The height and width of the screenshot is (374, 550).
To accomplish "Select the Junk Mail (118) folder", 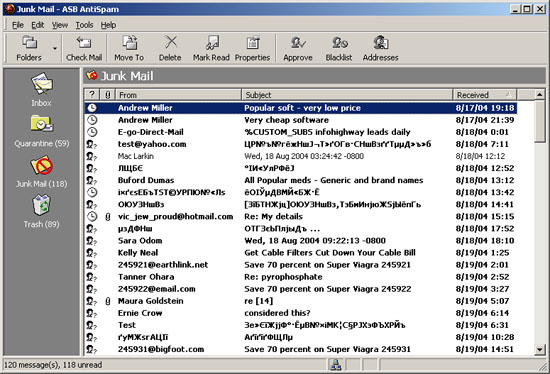I will (x=41, y=172).
